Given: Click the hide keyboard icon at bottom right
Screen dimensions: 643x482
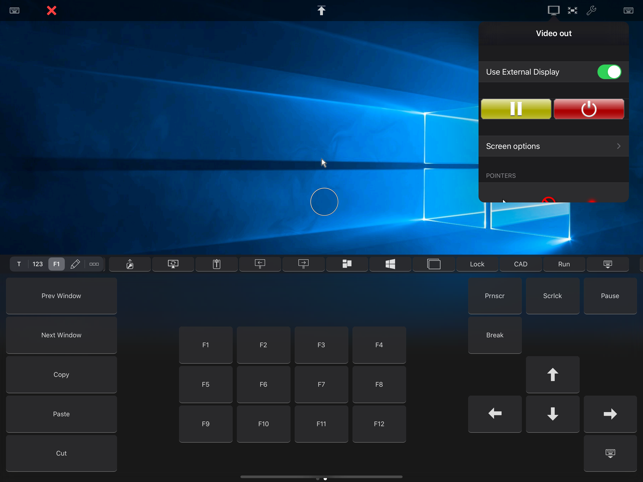Looking at the screenshot, I should [610, 453].
